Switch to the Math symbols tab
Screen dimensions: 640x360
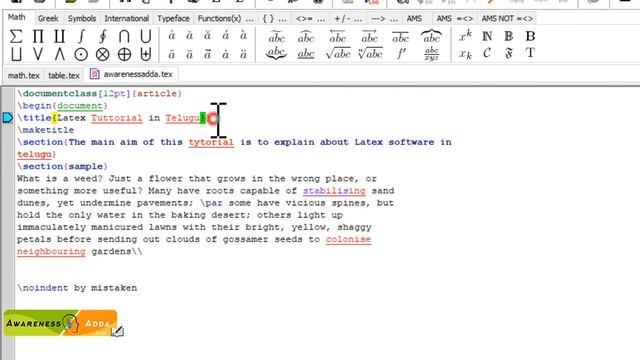(17, 18)
